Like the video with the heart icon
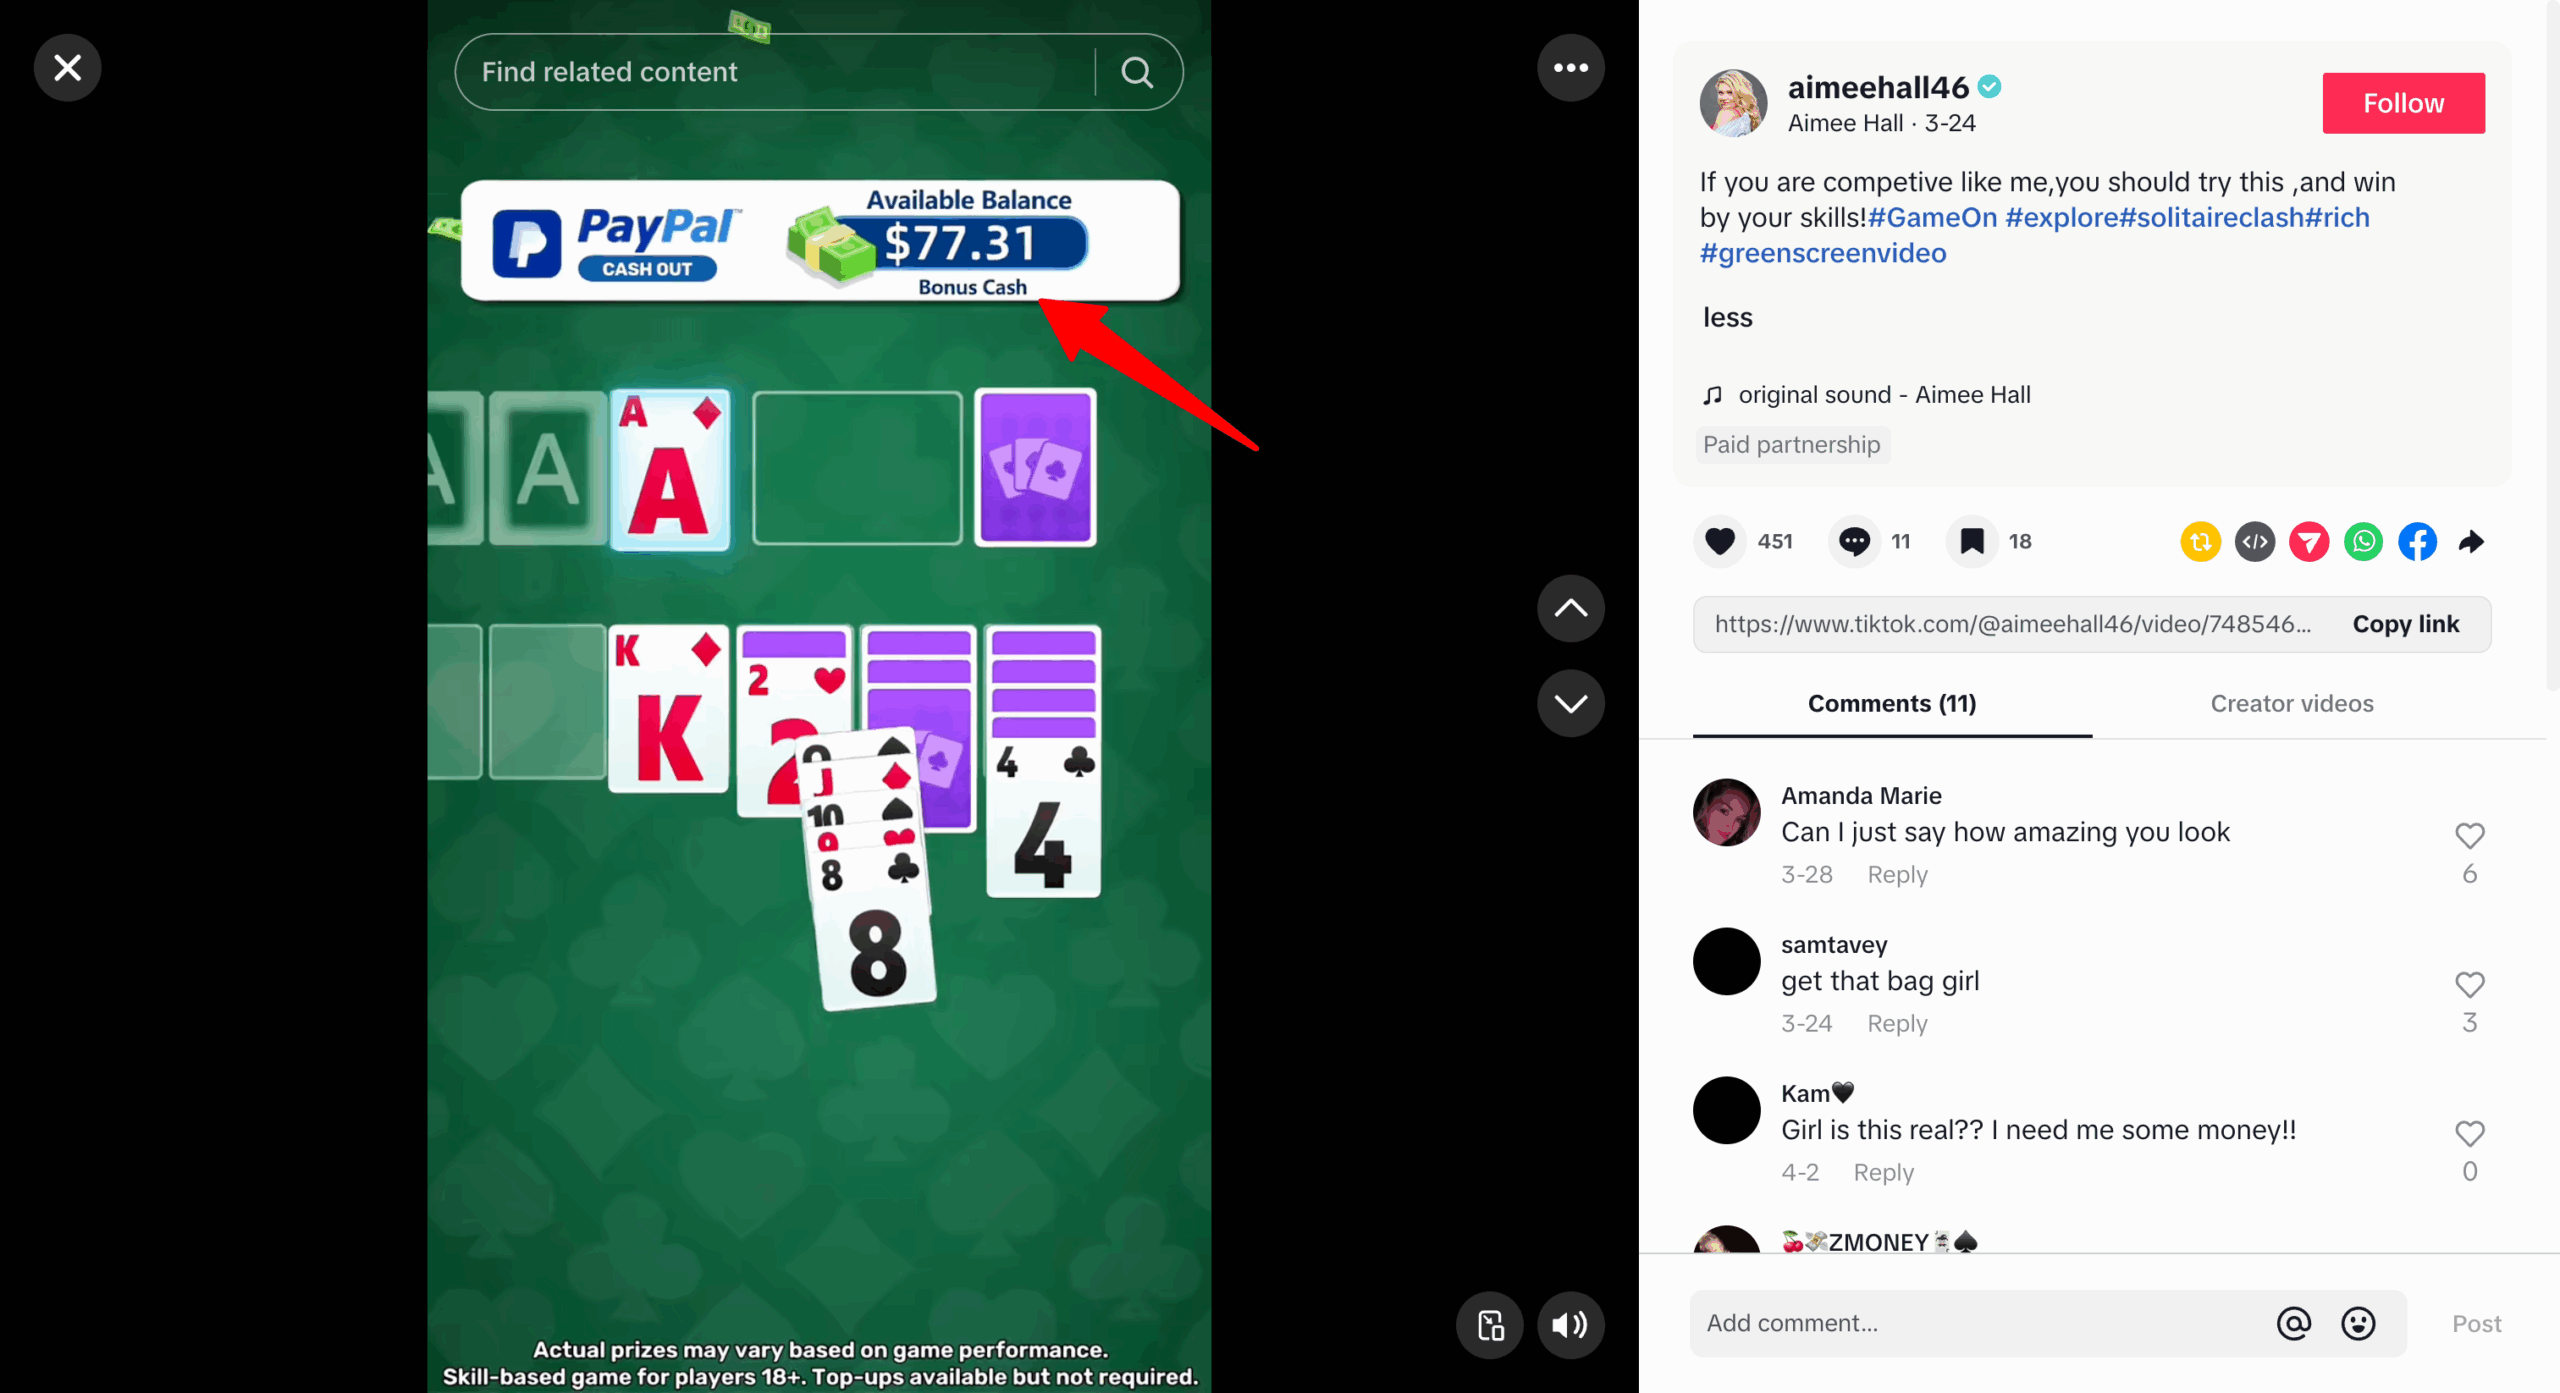The height and width of the screenshot is (1393, 2560). tap(1719, 541)
